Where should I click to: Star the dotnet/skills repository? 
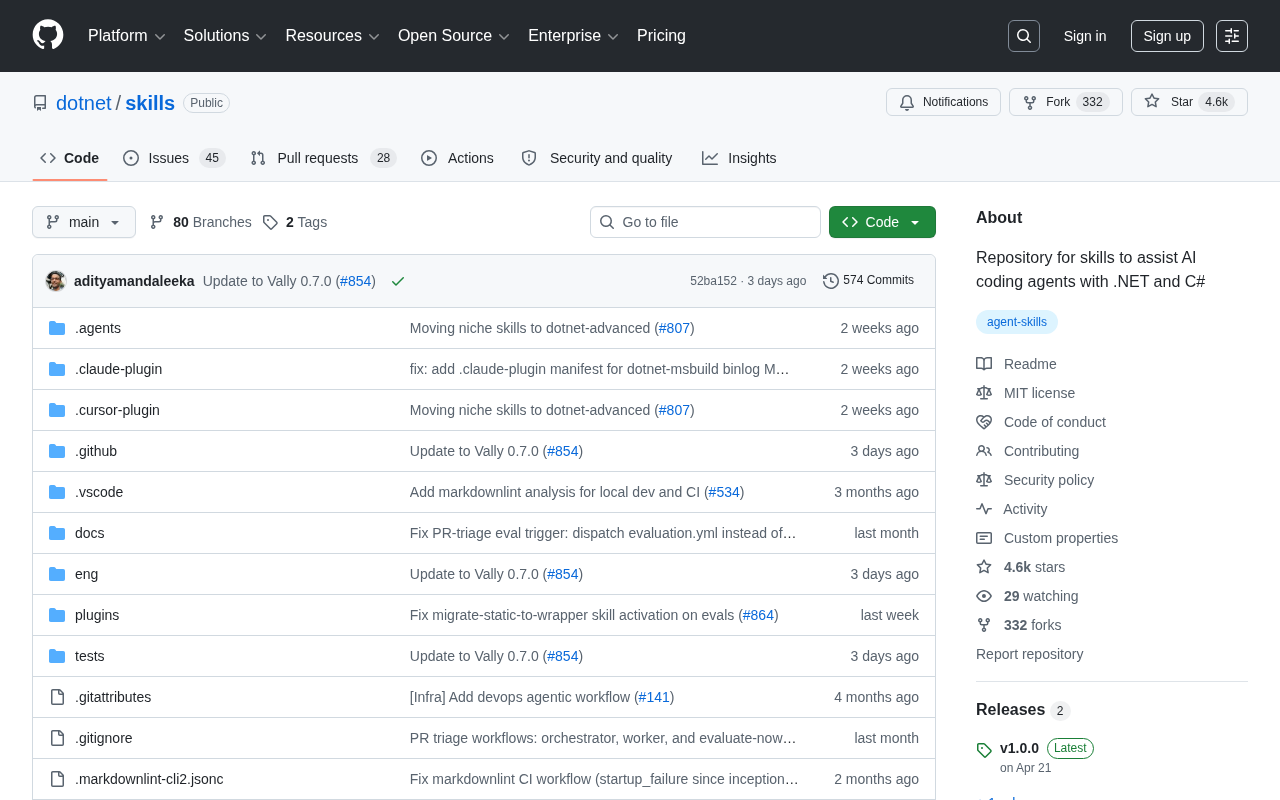point(1189,102)
